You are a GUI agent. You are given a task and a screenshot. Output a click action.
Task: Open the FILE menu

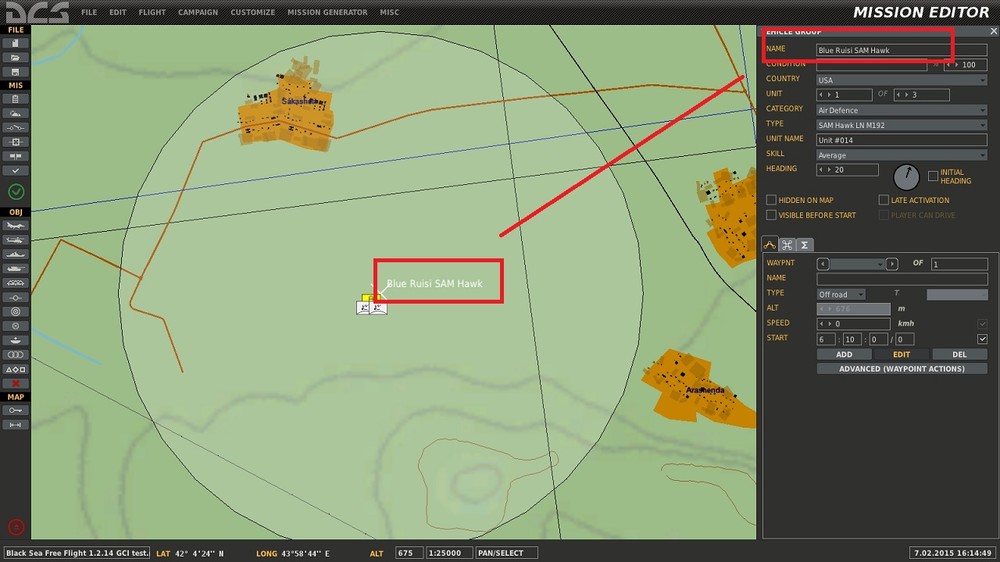tap(89, 12)
